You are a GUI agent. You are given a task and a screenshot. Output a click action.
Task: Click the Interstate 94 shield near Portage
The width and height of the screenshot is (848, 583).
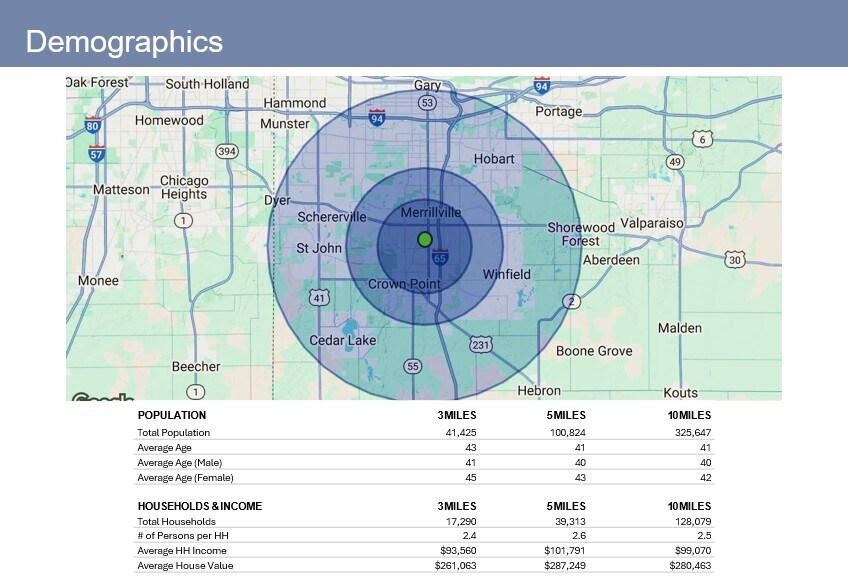coord(541,86)
